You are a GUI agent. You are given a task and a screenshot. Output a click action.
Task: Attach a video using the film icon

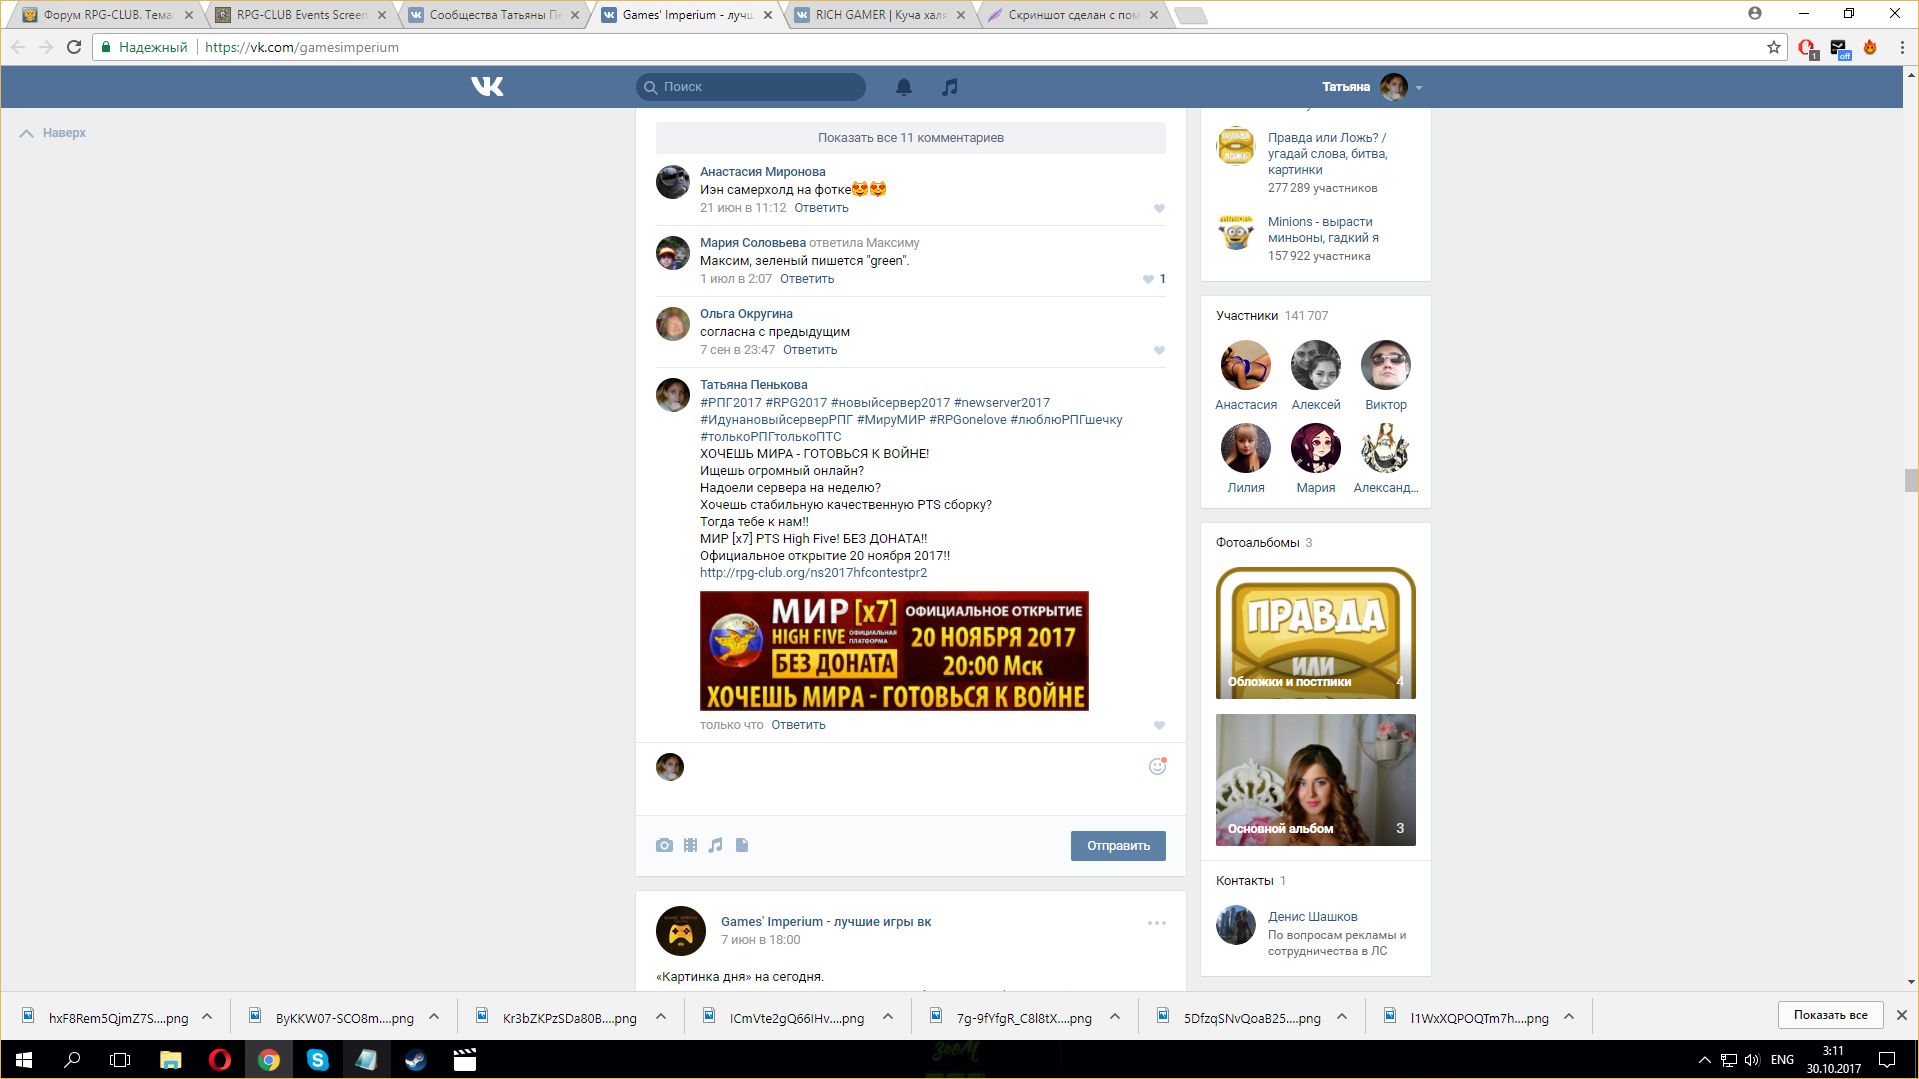(690, 845)
